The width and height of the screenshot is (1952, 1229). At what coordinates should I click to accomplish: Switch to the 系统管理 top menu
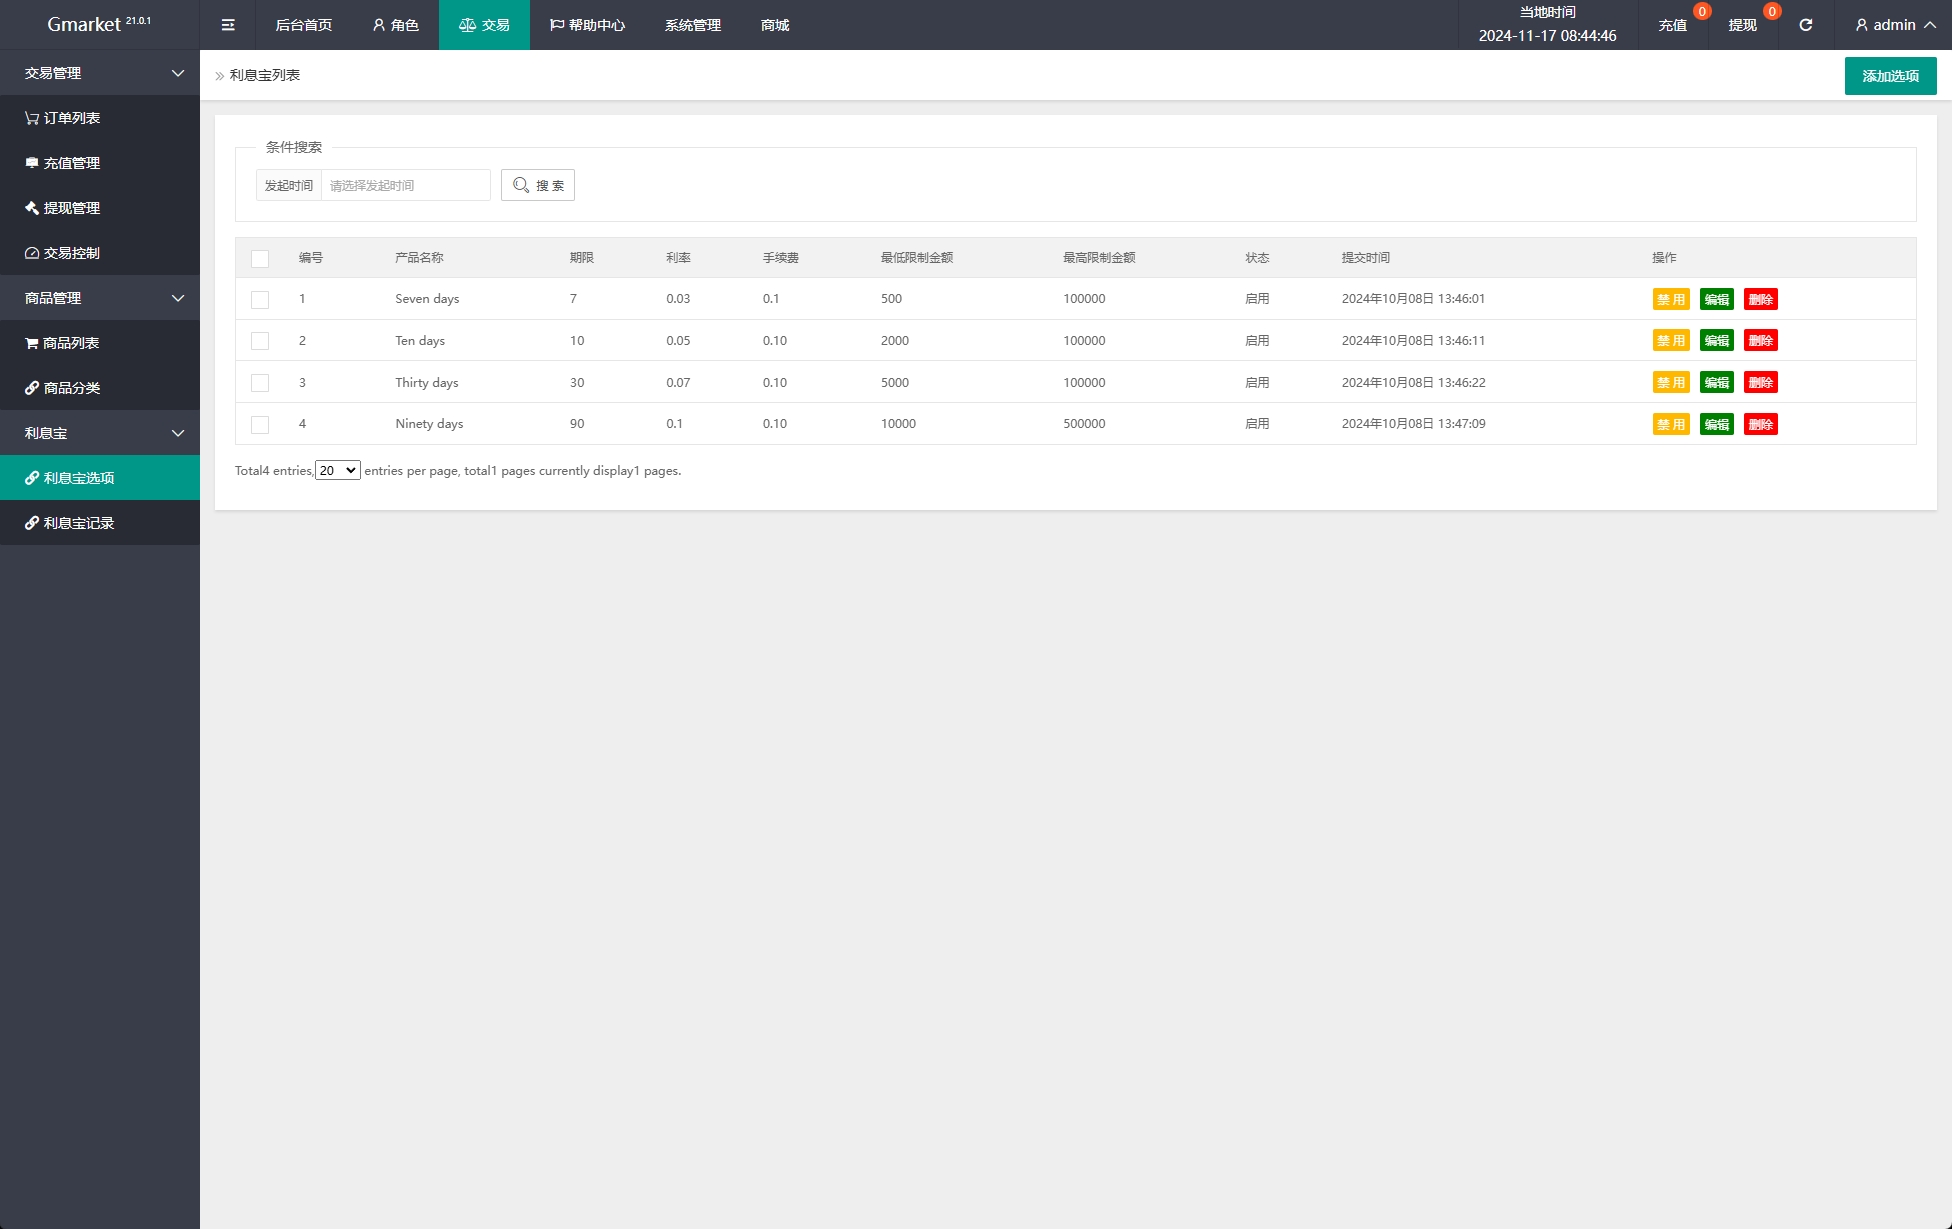(692, 25)
